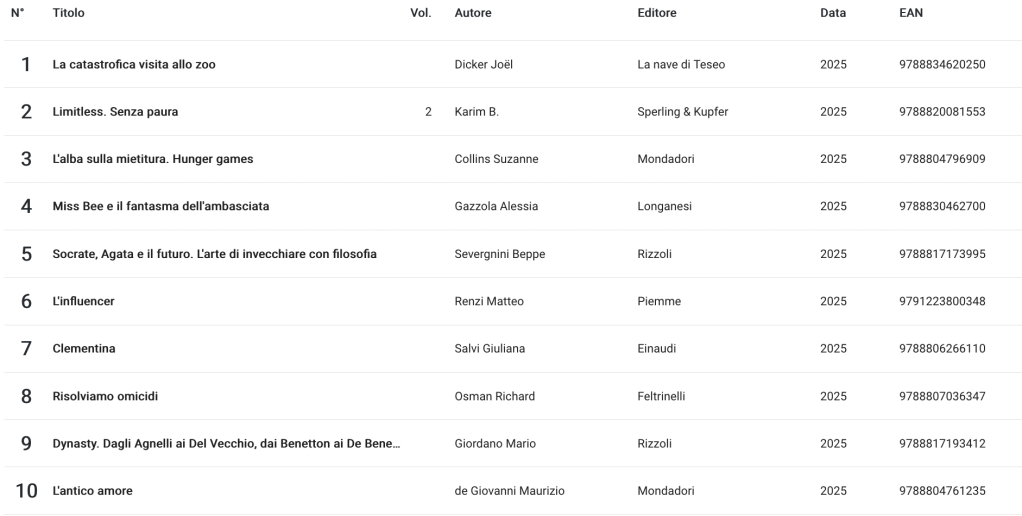Open 'Risolviamo omicidi' book entry
The width and height of the screenshot is (1022, 516).
105,397
